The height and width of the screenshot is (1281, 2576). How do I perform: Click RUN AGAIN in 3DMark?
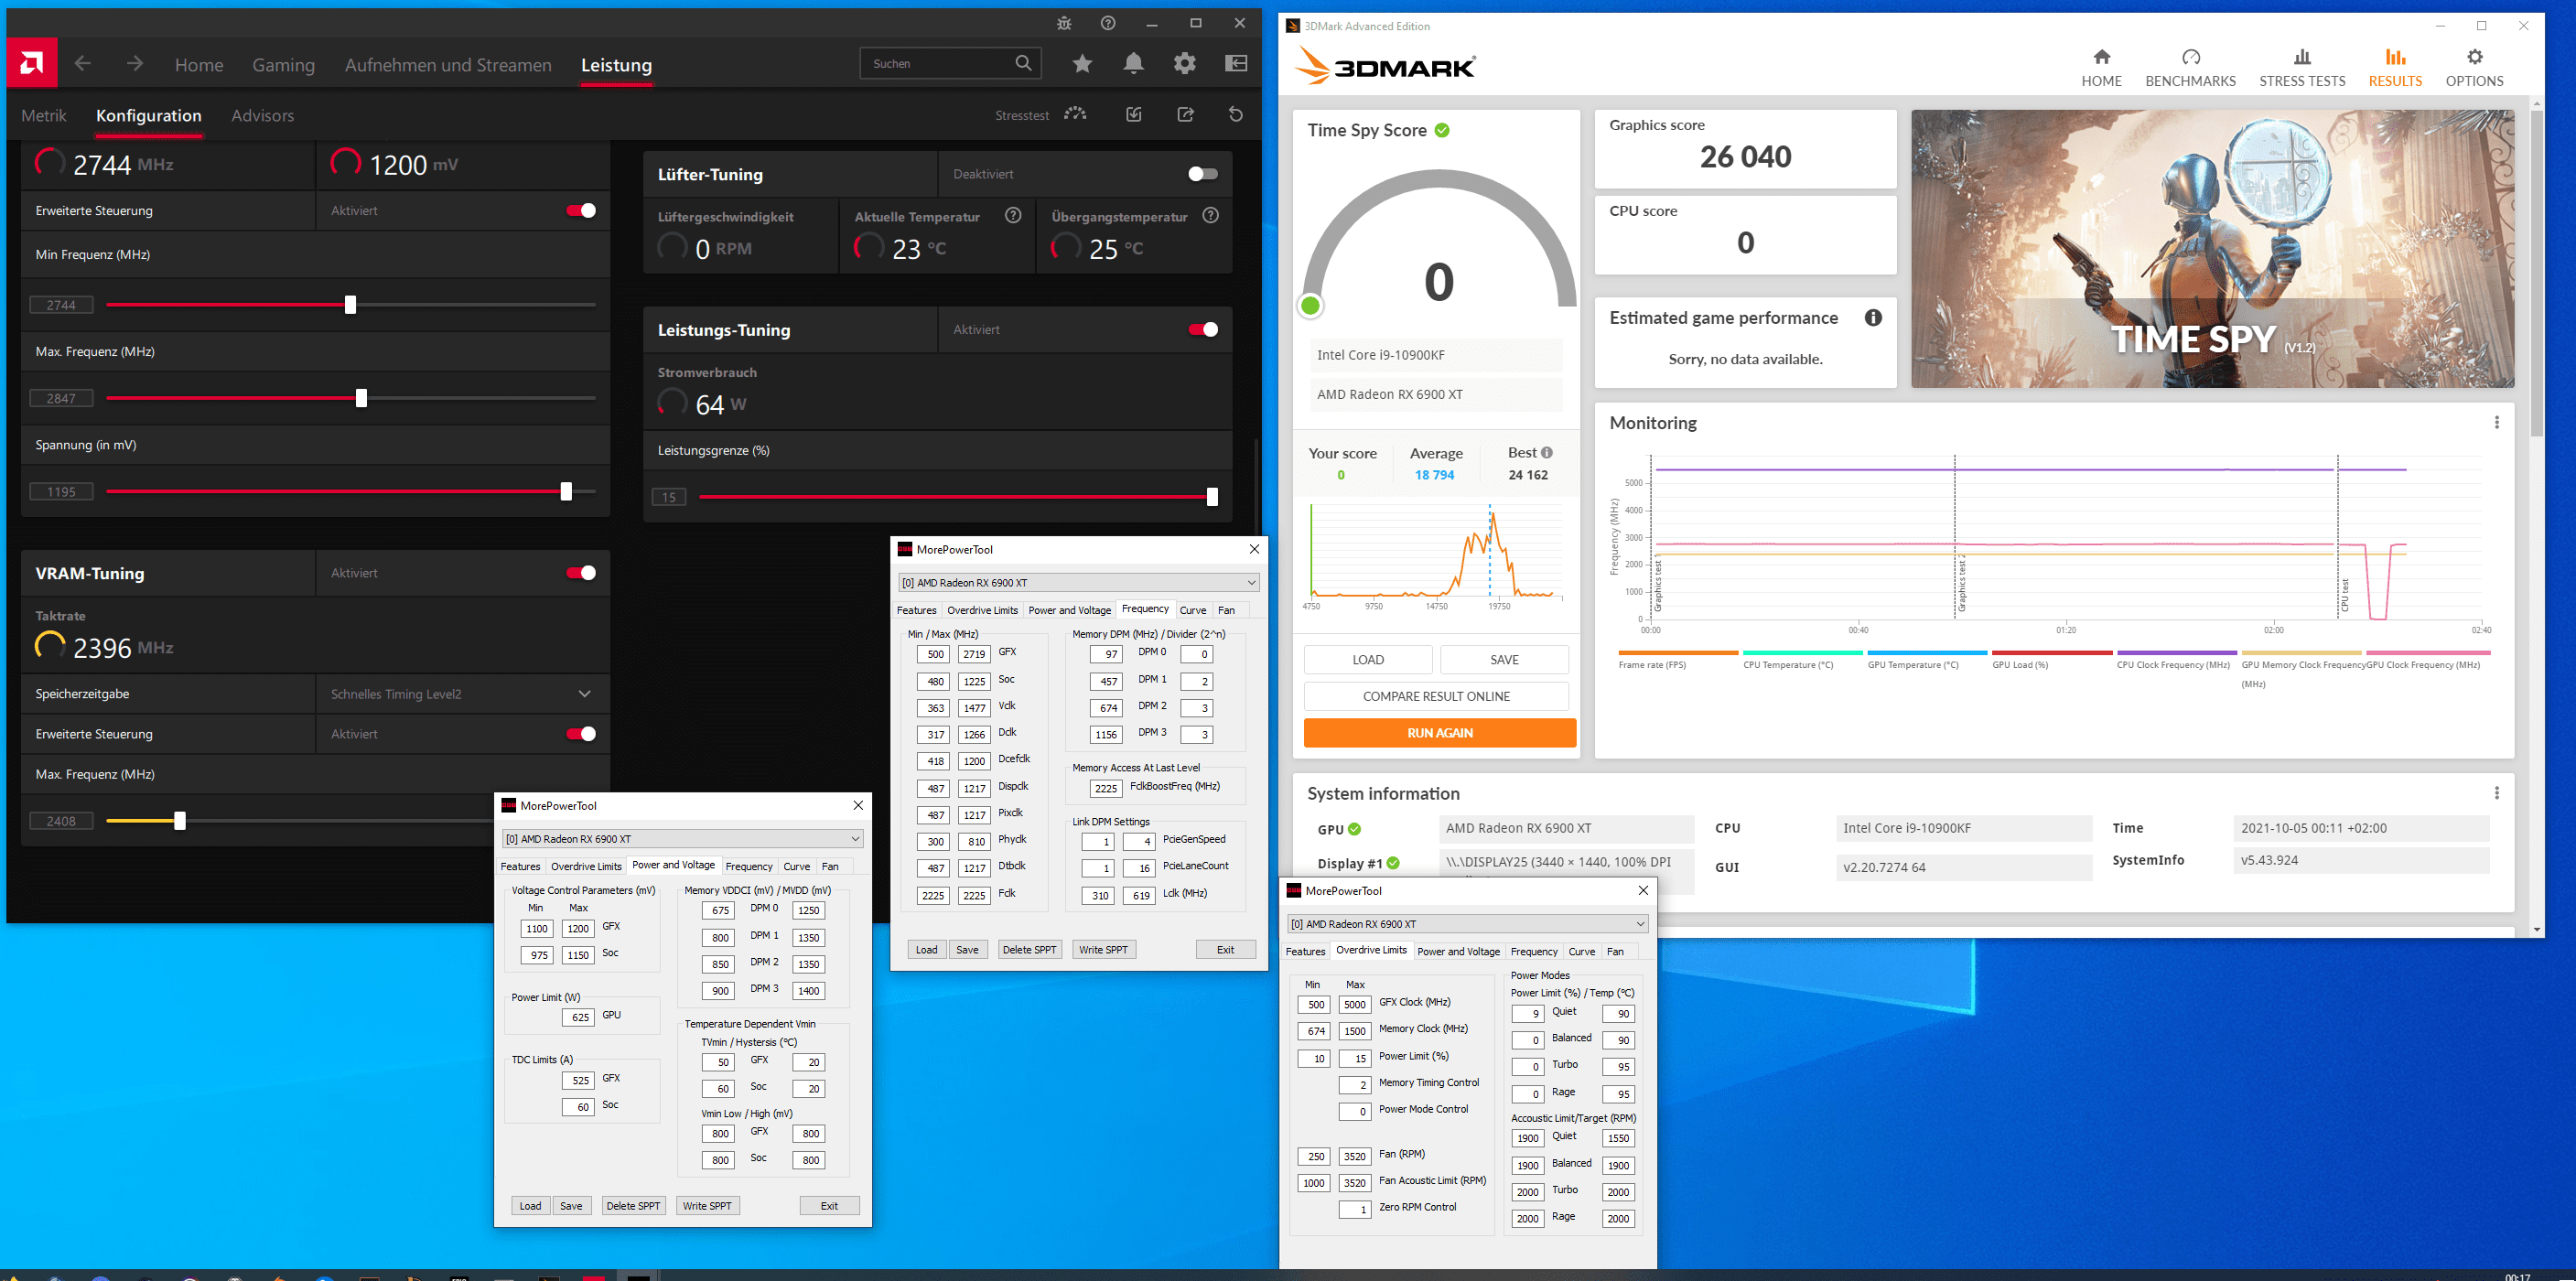(x=1440, y=733)
